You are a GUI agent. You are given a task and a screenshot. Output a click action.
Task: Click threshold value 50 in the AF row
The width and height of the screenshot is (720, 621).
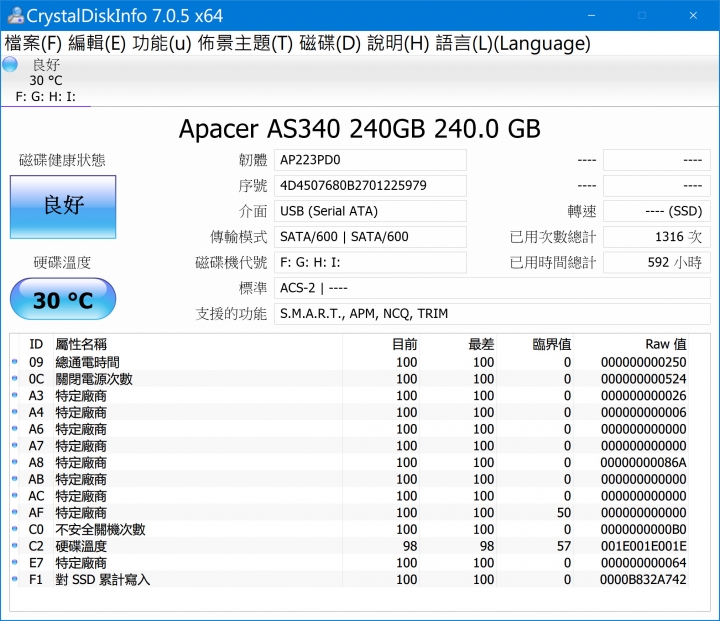coord(564,513)
